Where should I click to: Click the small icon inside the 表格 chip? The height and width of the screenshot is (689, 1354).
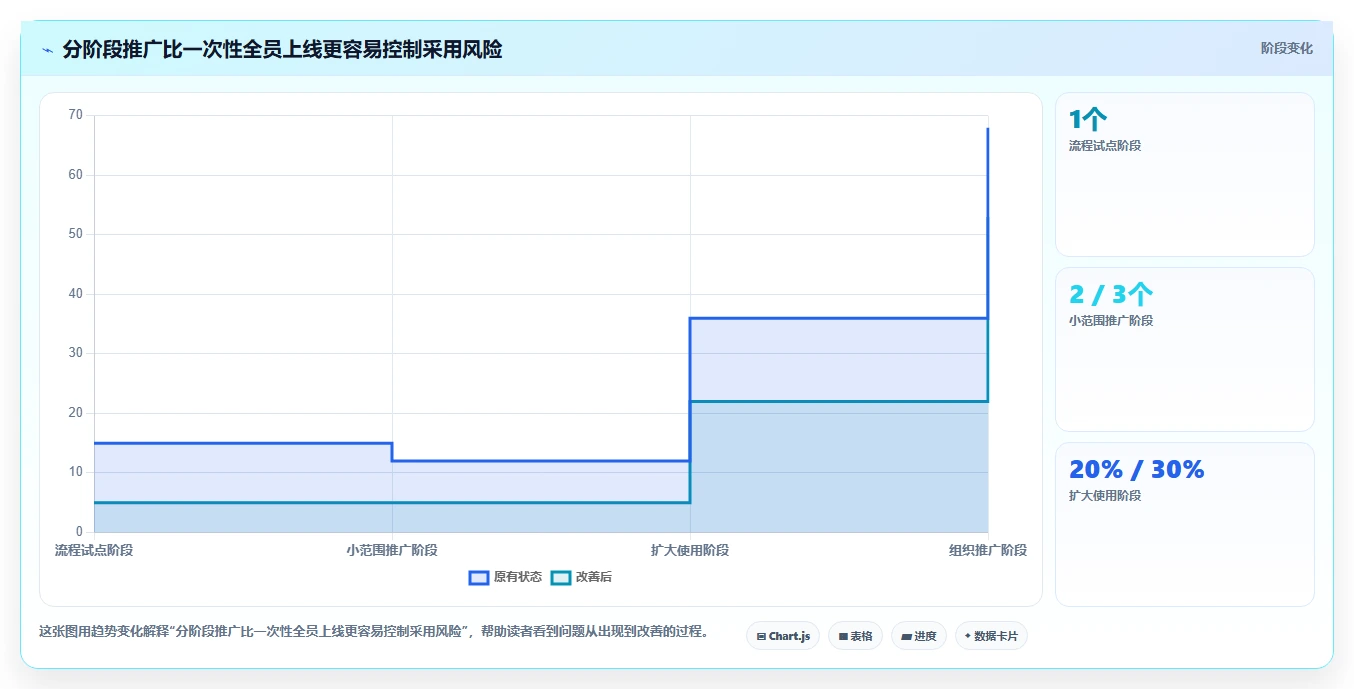click(843, 636)
